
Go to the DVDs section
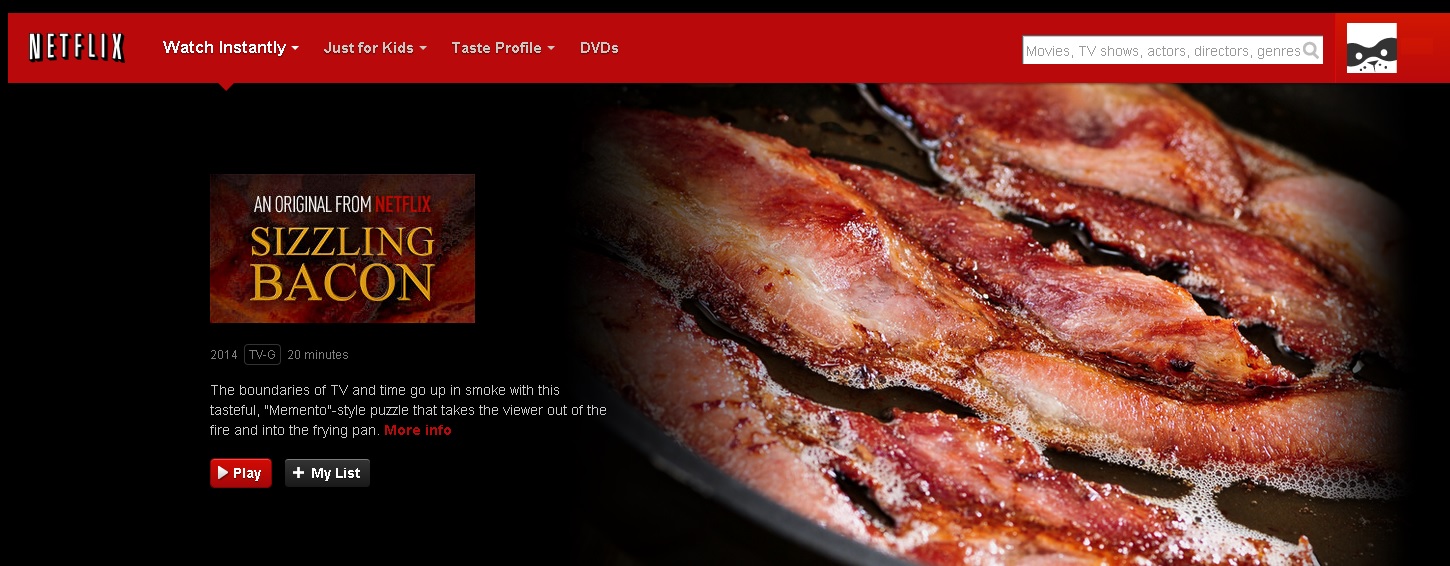[599, 48]
